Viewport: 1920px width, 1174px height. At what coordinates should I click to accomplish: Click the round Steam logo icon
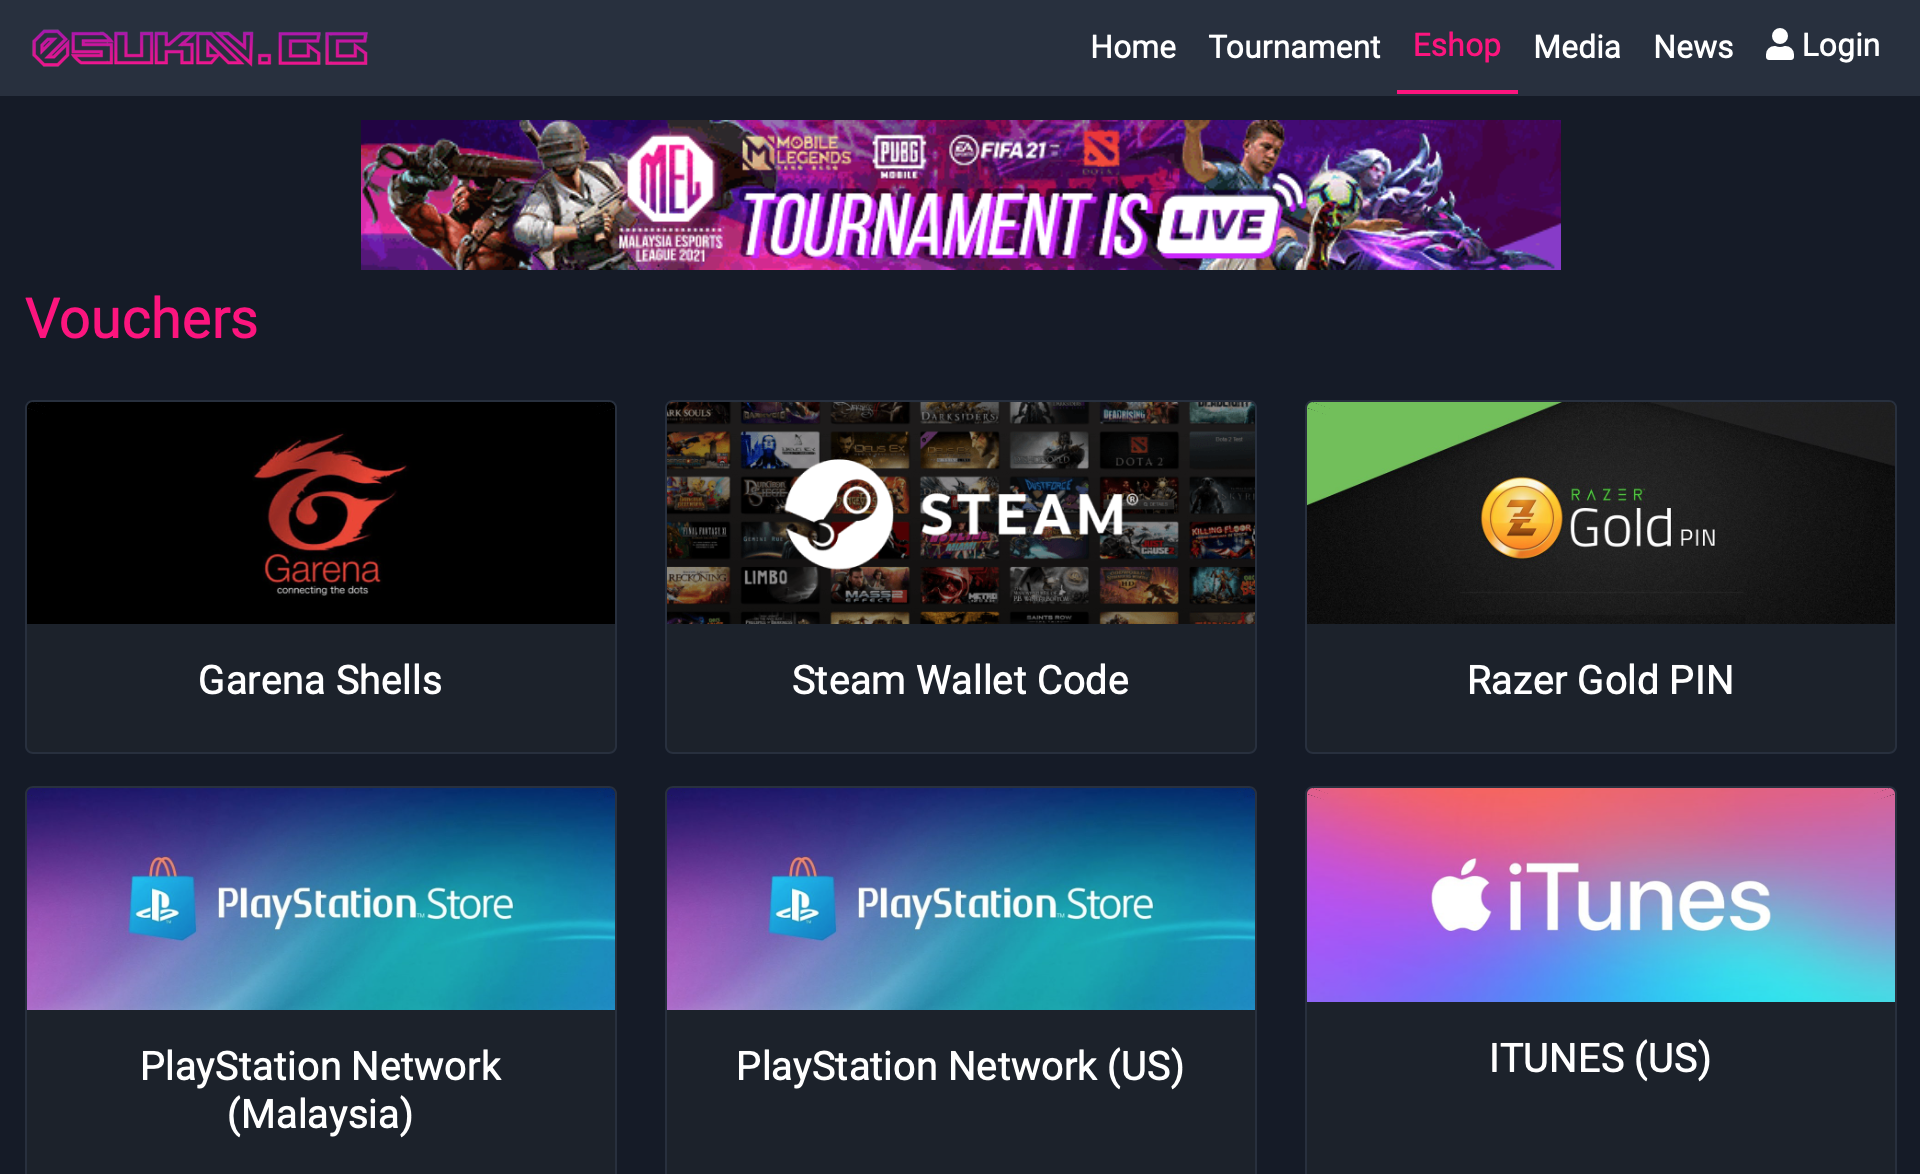click(838, 513)
